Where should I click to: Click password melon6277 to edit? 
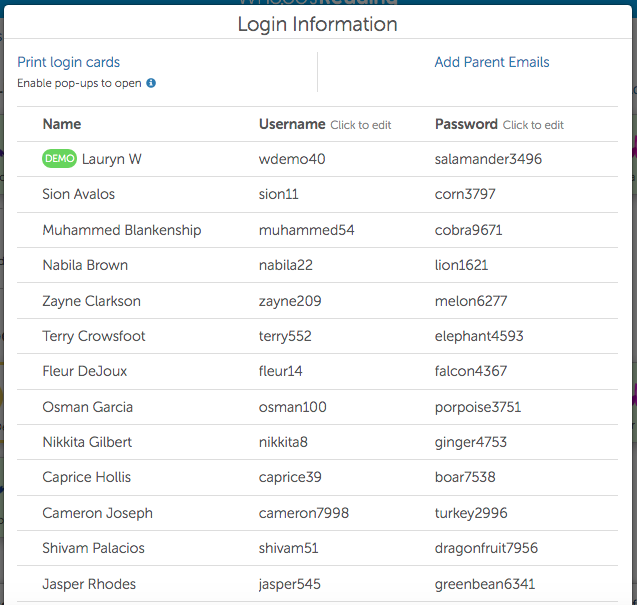[x=471, y=301]
